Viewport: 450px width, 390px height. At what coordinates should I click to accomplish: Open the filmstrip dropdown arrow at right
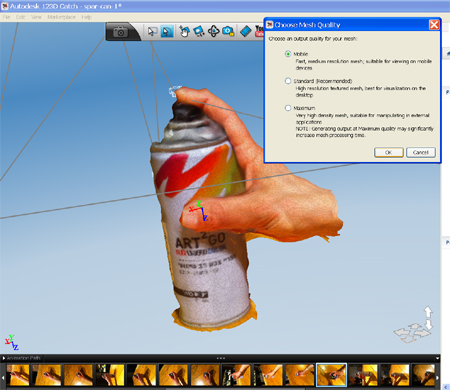tap(437, 358)
